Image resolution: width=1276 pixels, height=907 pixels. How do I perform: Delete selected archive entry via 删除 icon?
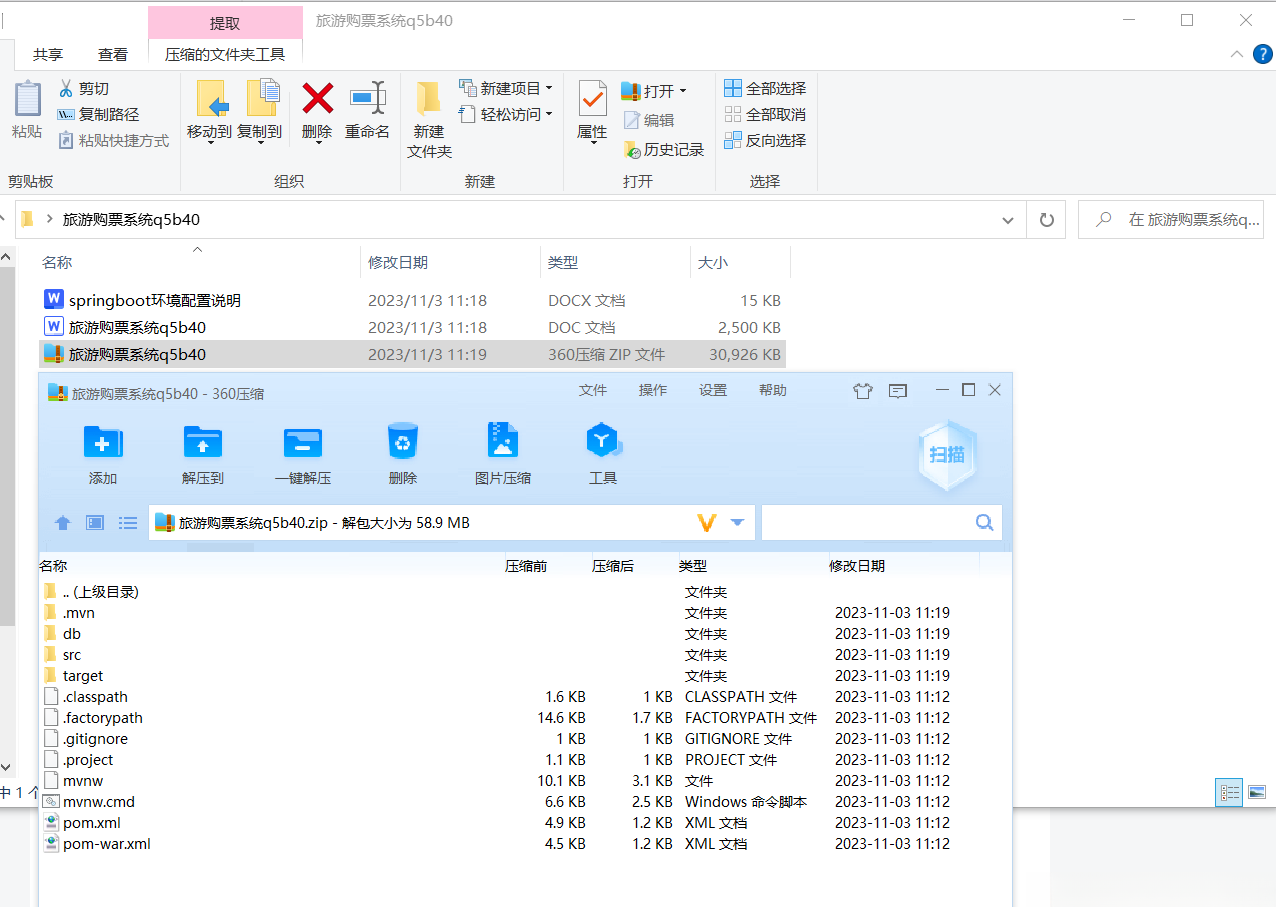(402, 453)
